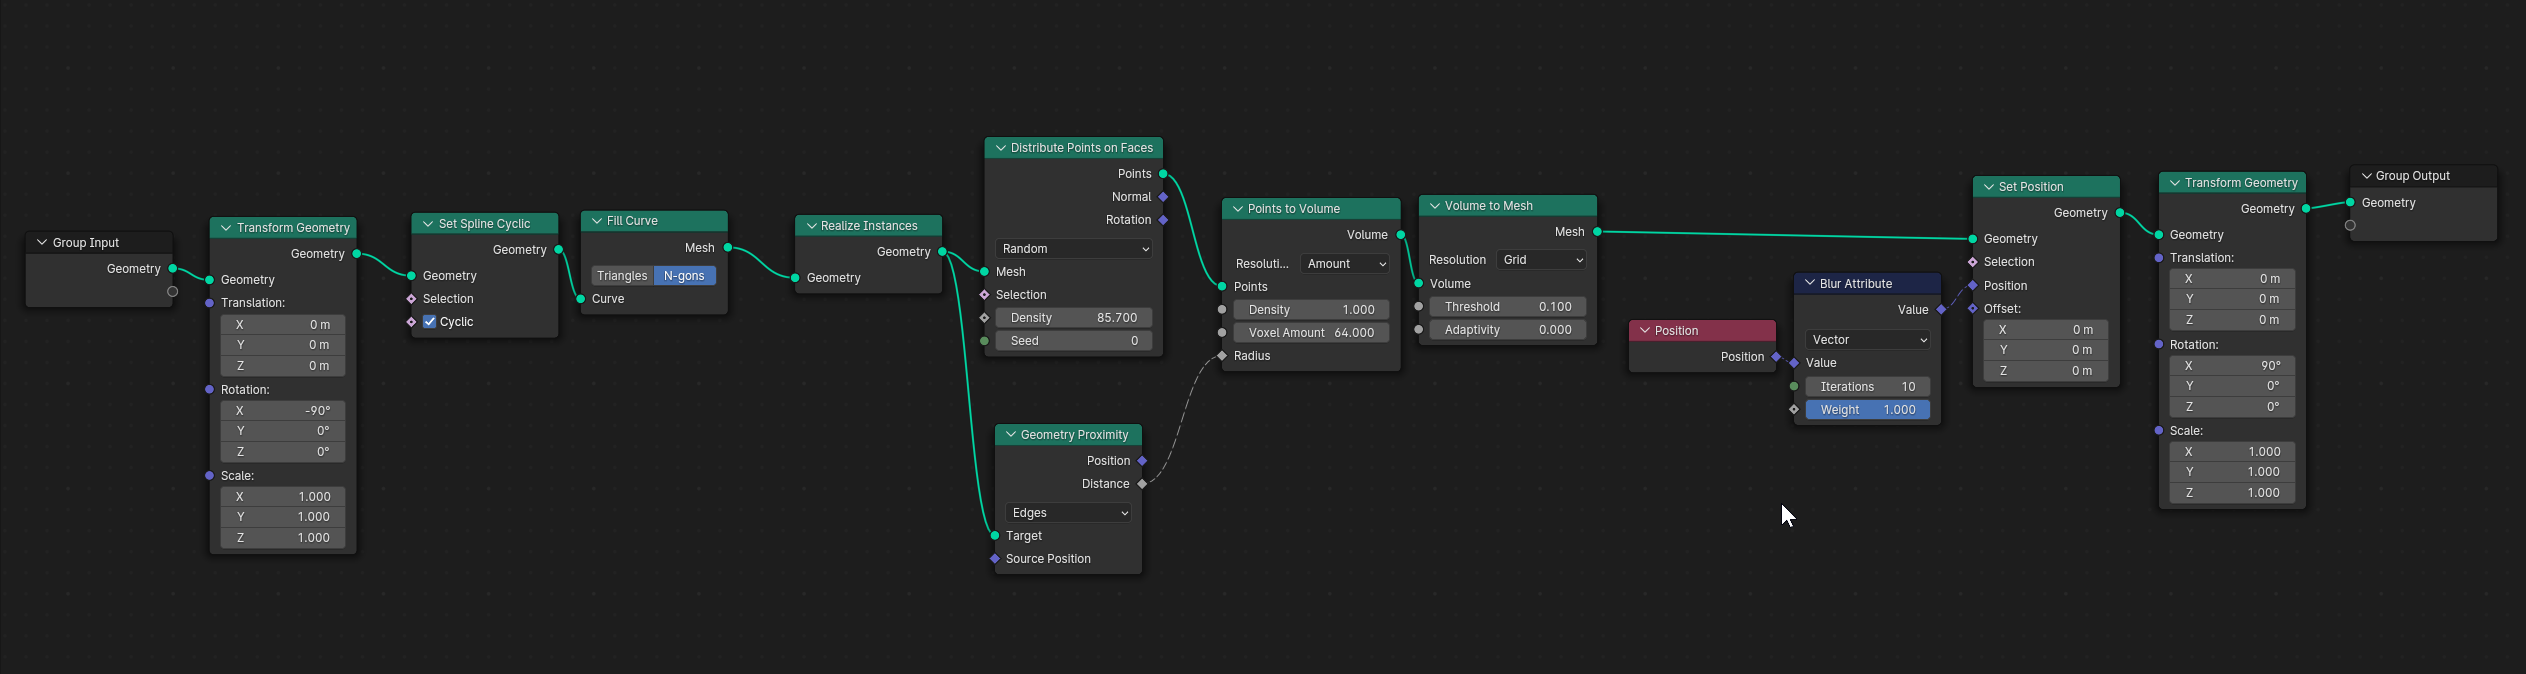Open the Vector data type dropdown
This screenshot has width=2526, height=674.
pyautogui.click(x=1867, y=340)
